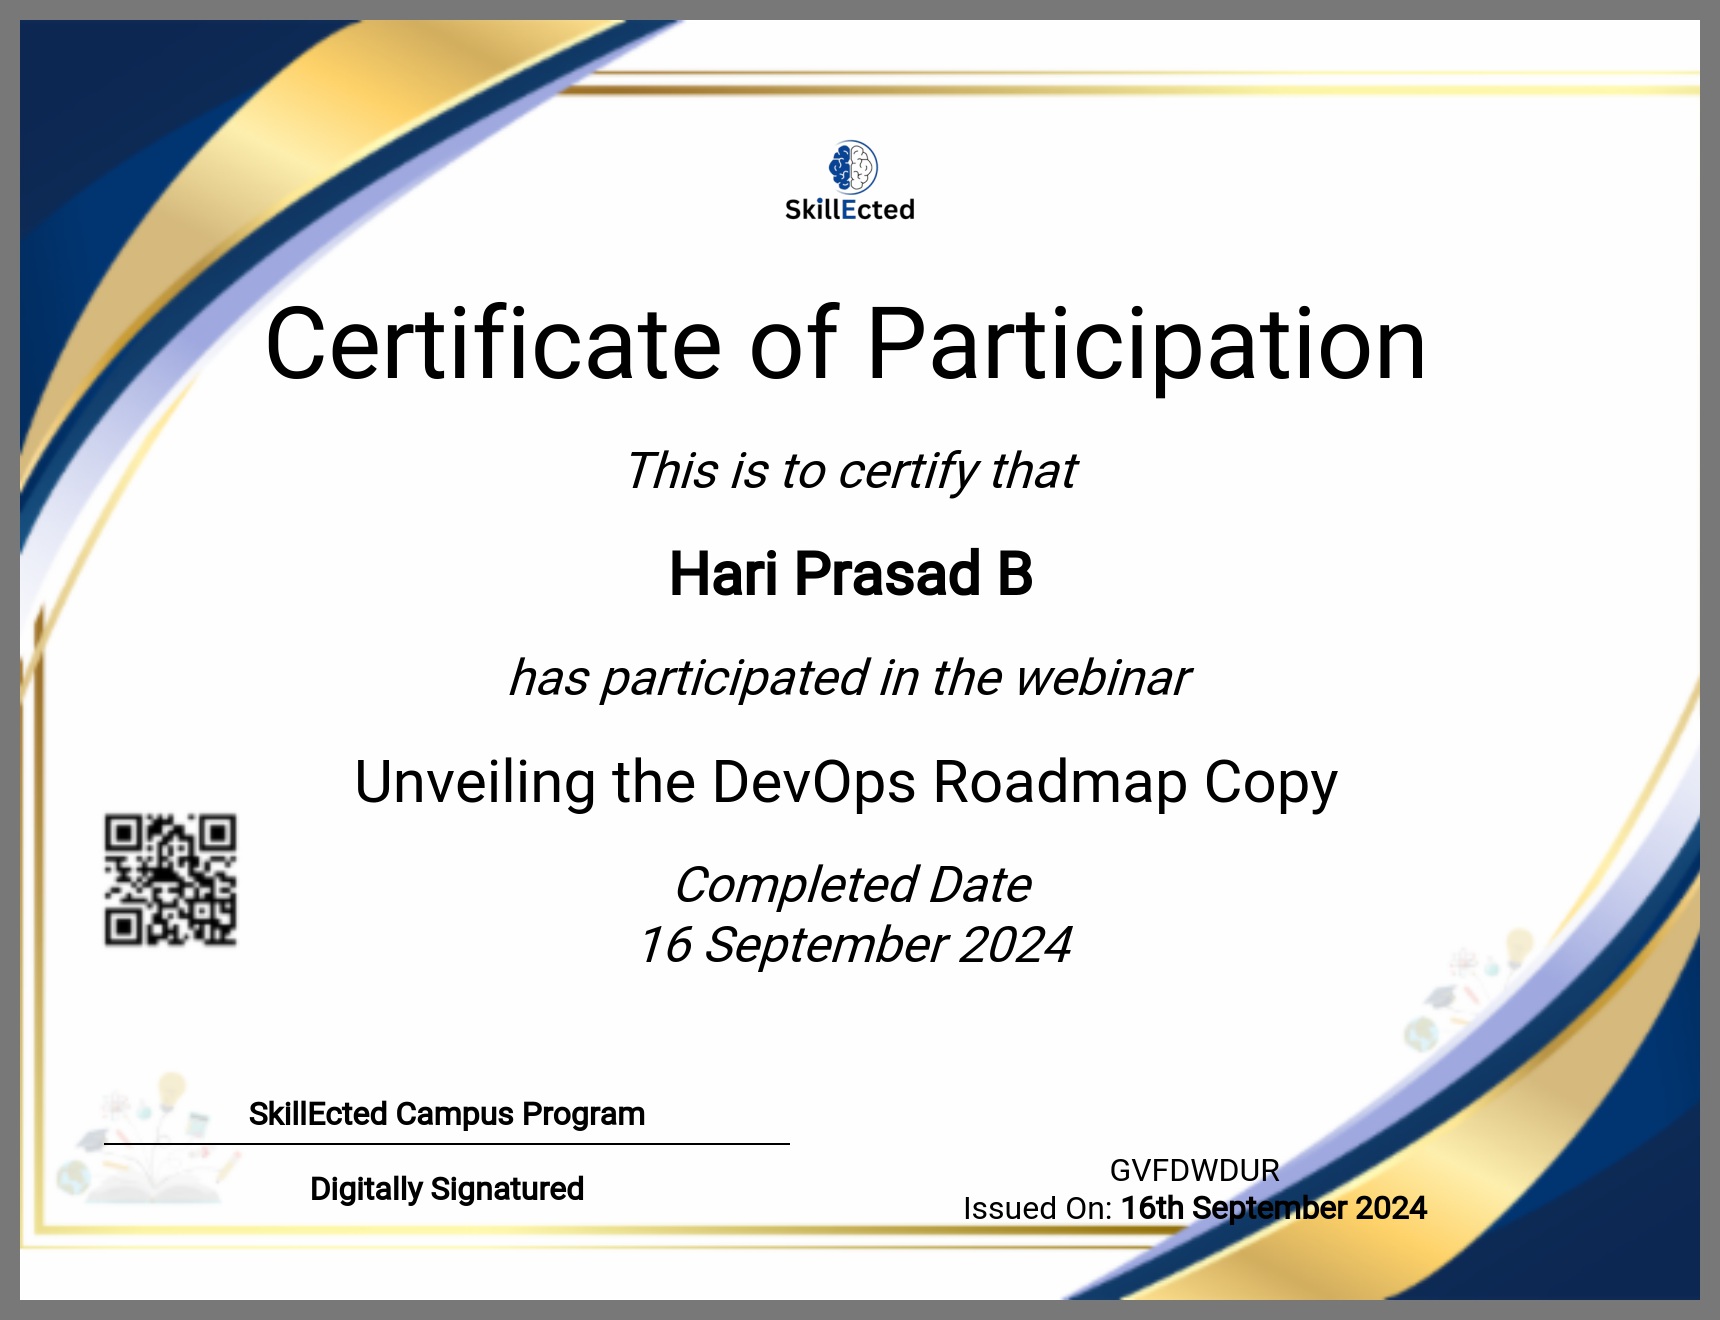Click the webinar title Unveiling the DevOps Roadmap Copy

point(846,782)
